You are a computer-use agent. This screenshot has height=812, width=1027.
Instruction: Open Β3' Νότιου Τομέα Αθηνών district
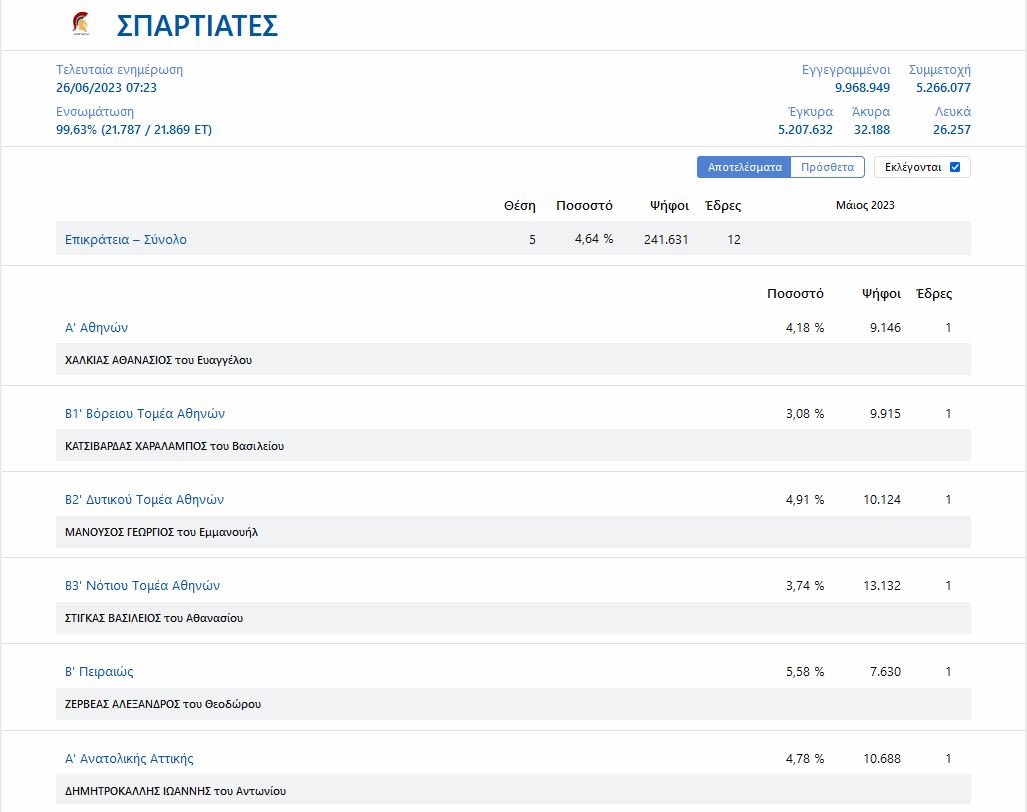click(142, 586)
